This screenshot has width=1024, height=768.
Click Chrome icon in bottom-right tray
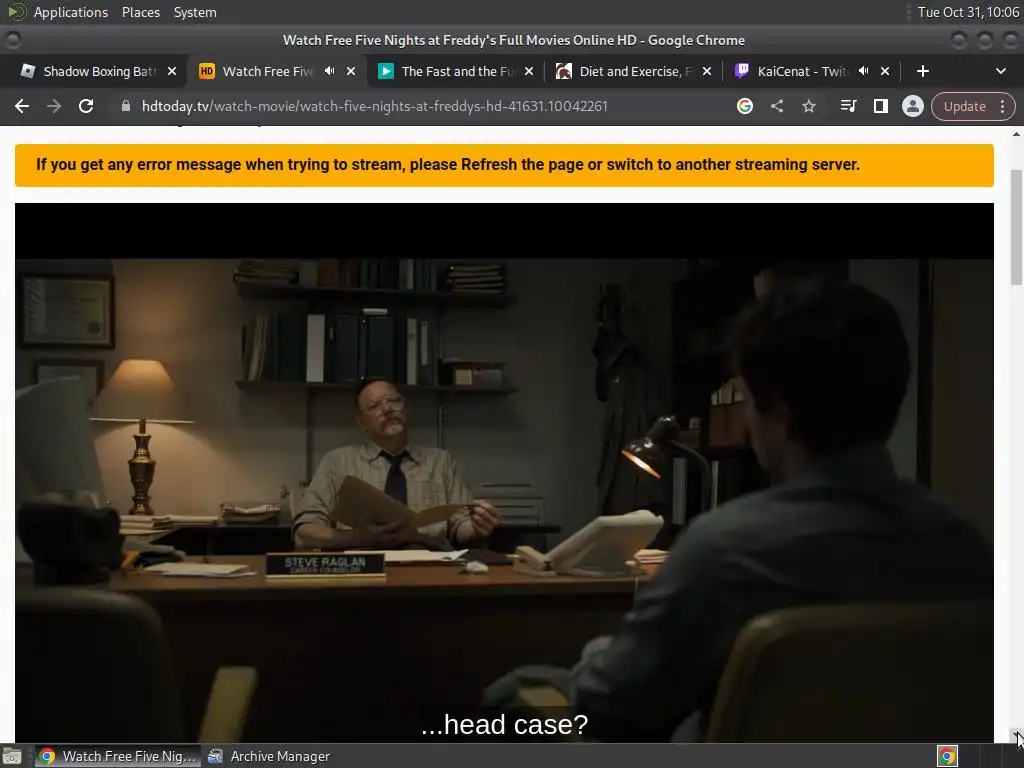pyautogui.click(x=947, y=756)
